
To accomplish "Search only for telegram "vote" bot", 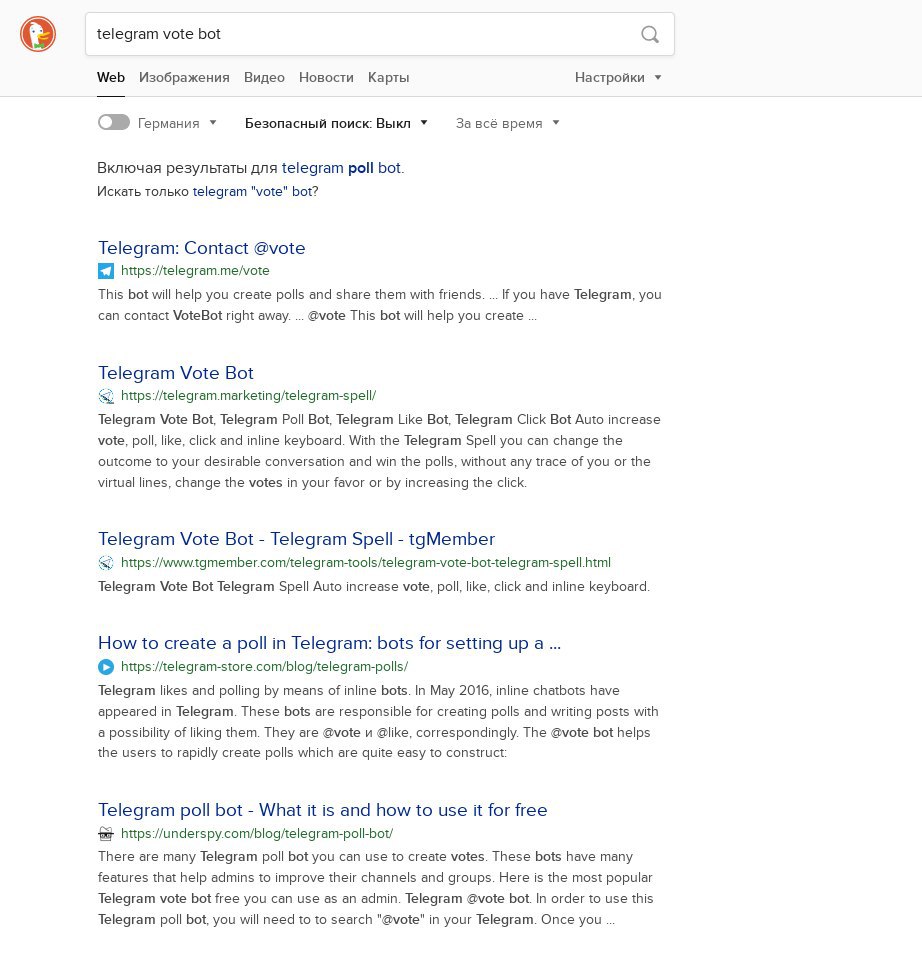I will (253, 191).
